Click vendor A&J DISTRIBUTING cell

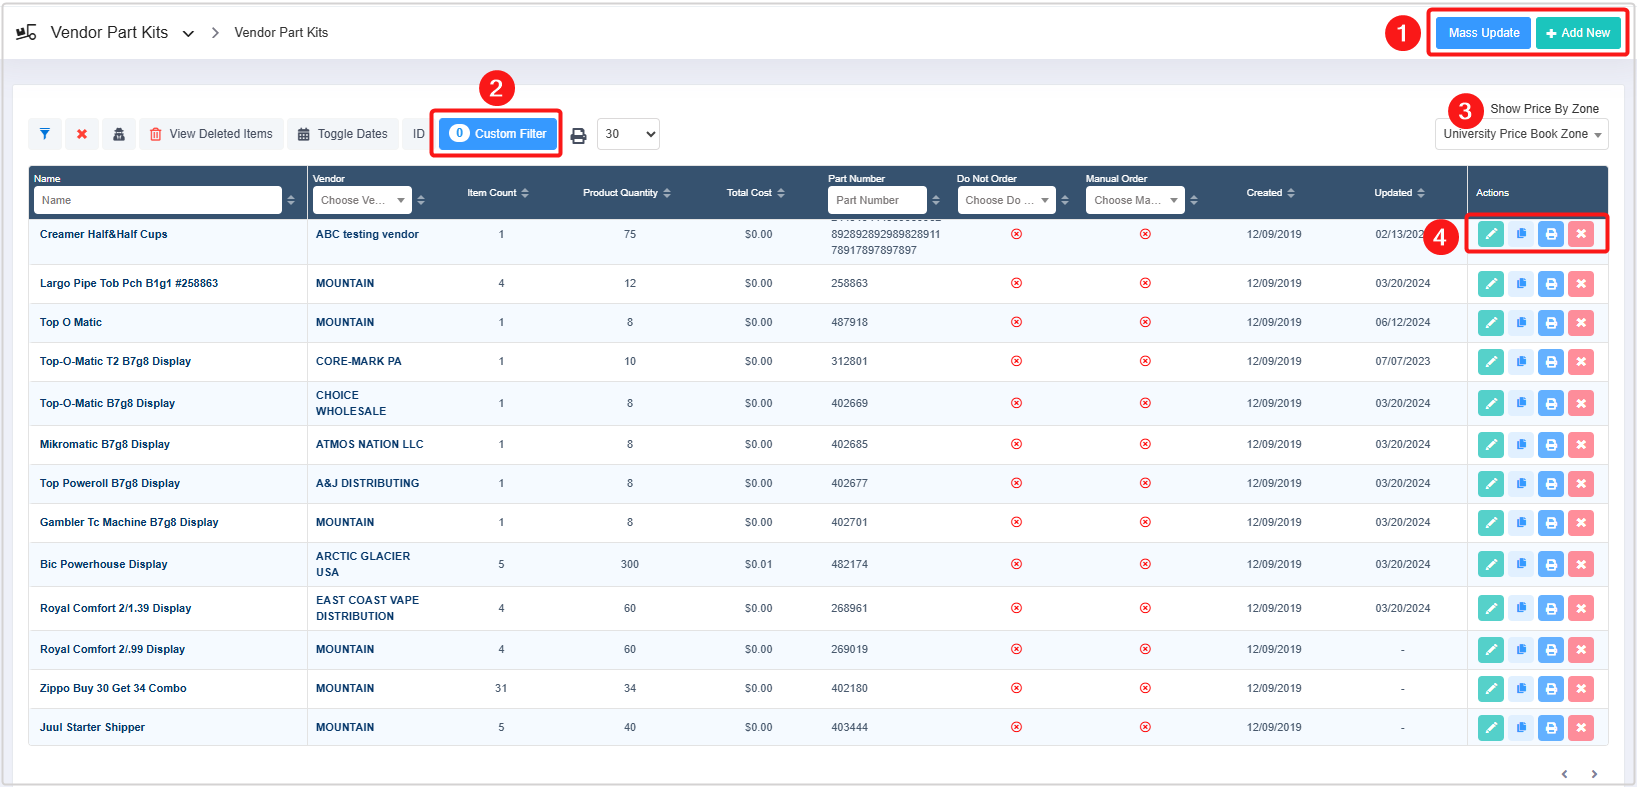pyautogui.click(x=368, y=483)
